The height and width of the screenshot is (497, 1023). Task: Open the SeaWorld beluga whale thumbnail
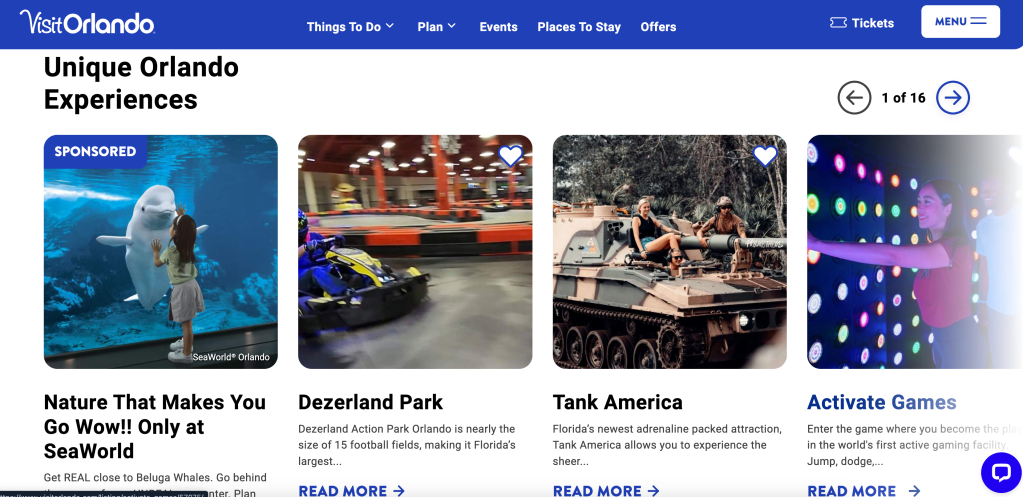coord(160,252)
